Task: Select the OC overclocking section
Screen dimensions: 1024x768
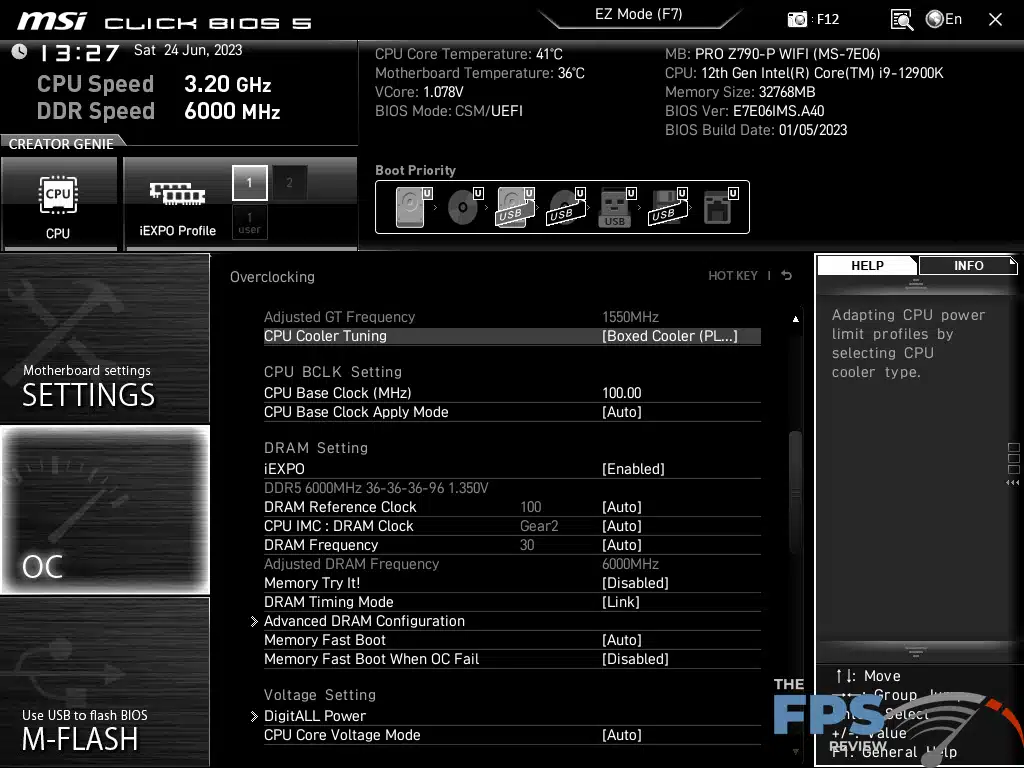Action: (x=104, y=510)
